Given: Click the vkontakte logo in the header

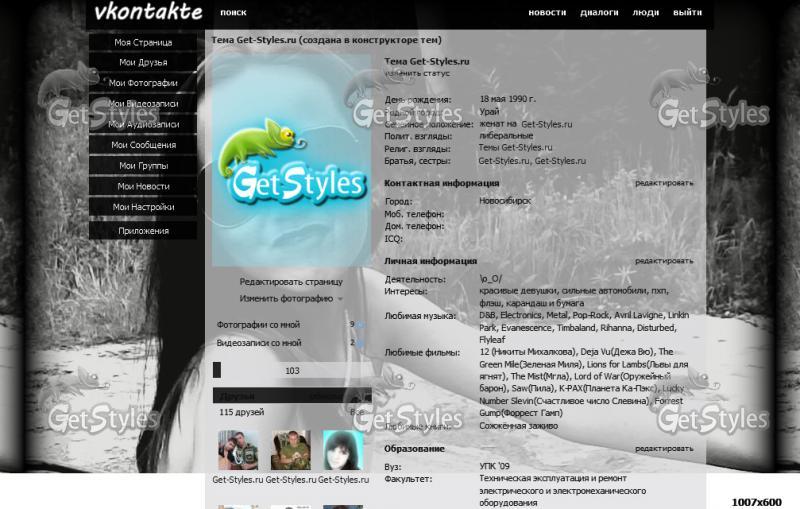Looking at the screenshot, I should 148,13.
